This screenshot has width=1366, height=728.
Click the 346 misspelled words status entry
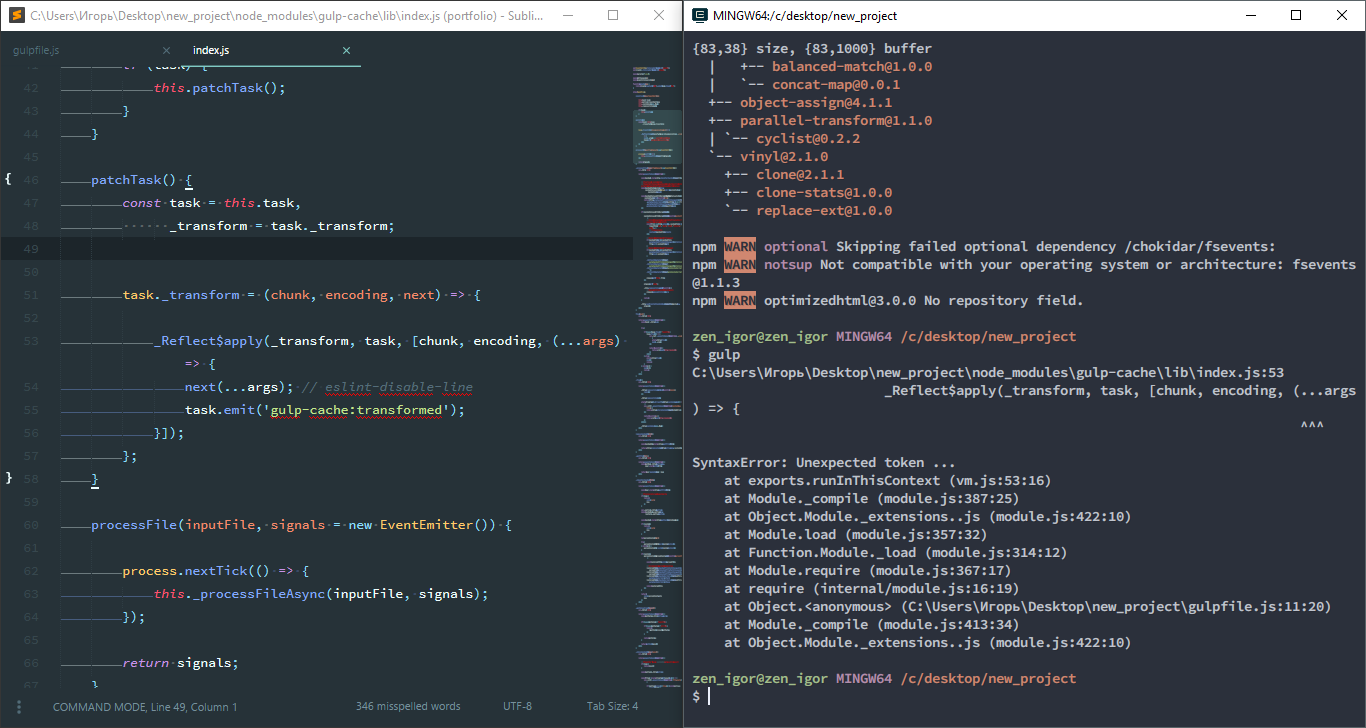pos(408,706)
